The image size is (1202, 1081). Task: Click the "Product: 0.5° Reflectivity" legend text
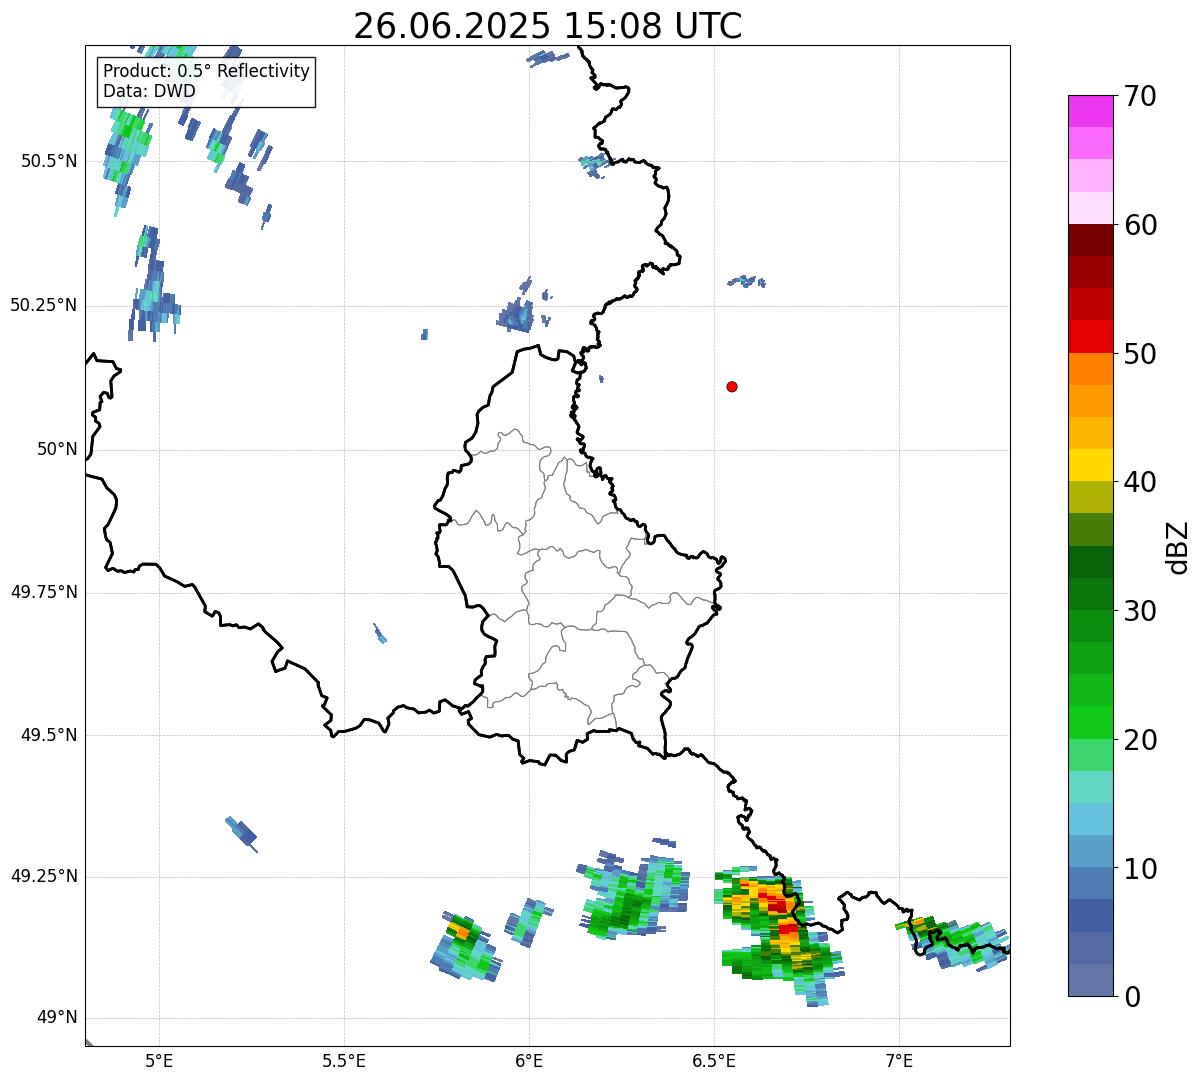click(207, 72)
